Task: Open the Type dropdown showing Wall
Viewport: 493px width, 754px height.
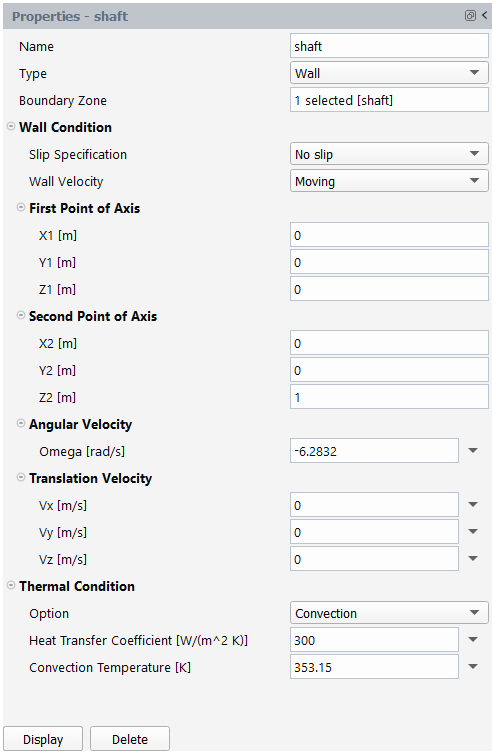Action: (x=389, y=73)
